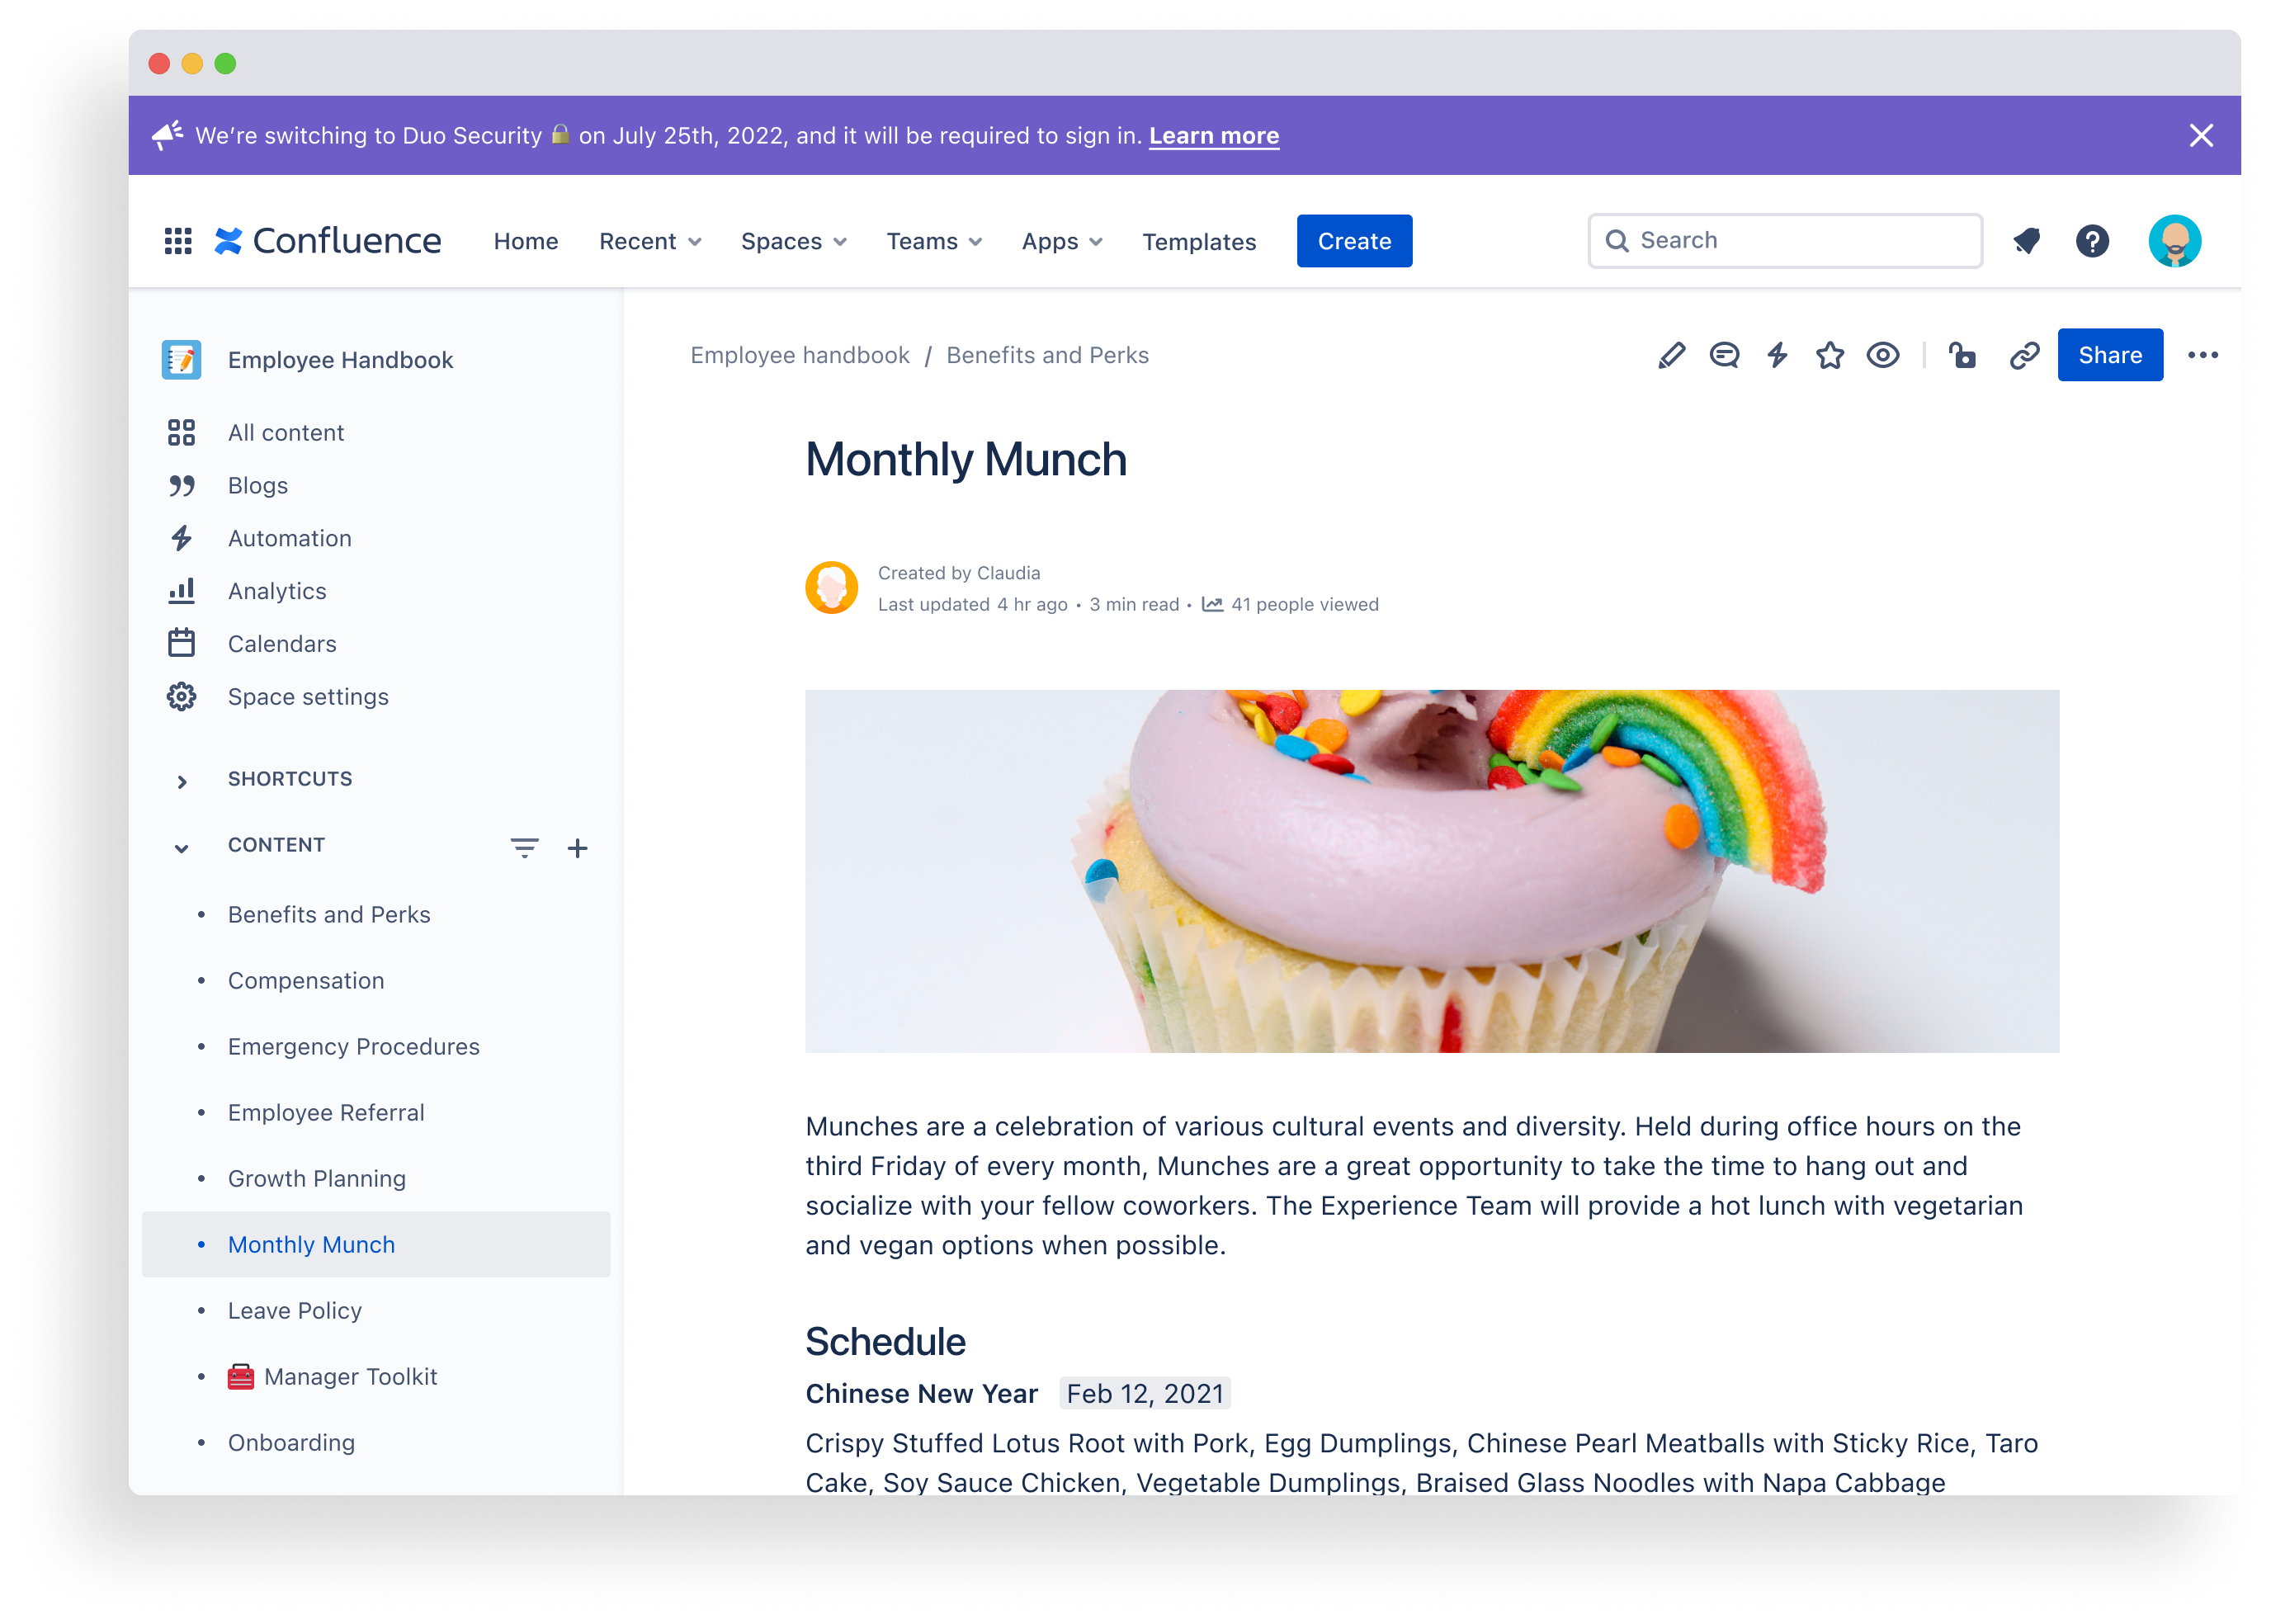Click the blue Create button
Image resolution: width=2271 pixels, height=1624 pixels.
coord(1353,239)
